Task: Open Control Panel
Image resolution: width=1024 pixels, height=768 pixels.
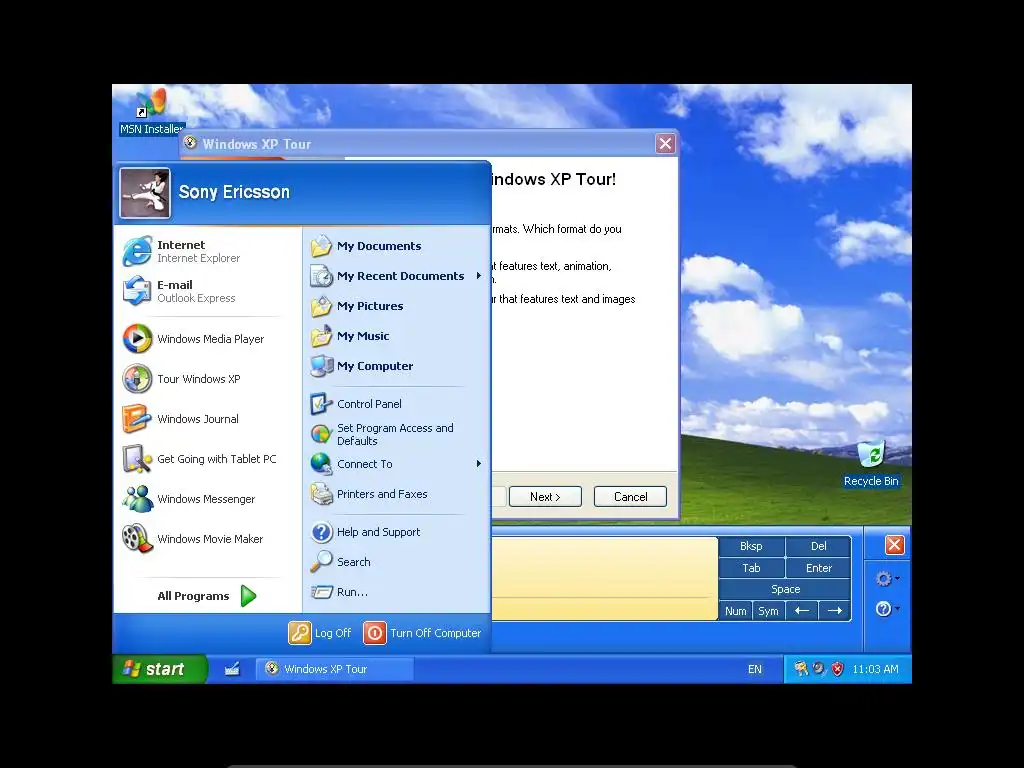Action: tap(396, 404)
